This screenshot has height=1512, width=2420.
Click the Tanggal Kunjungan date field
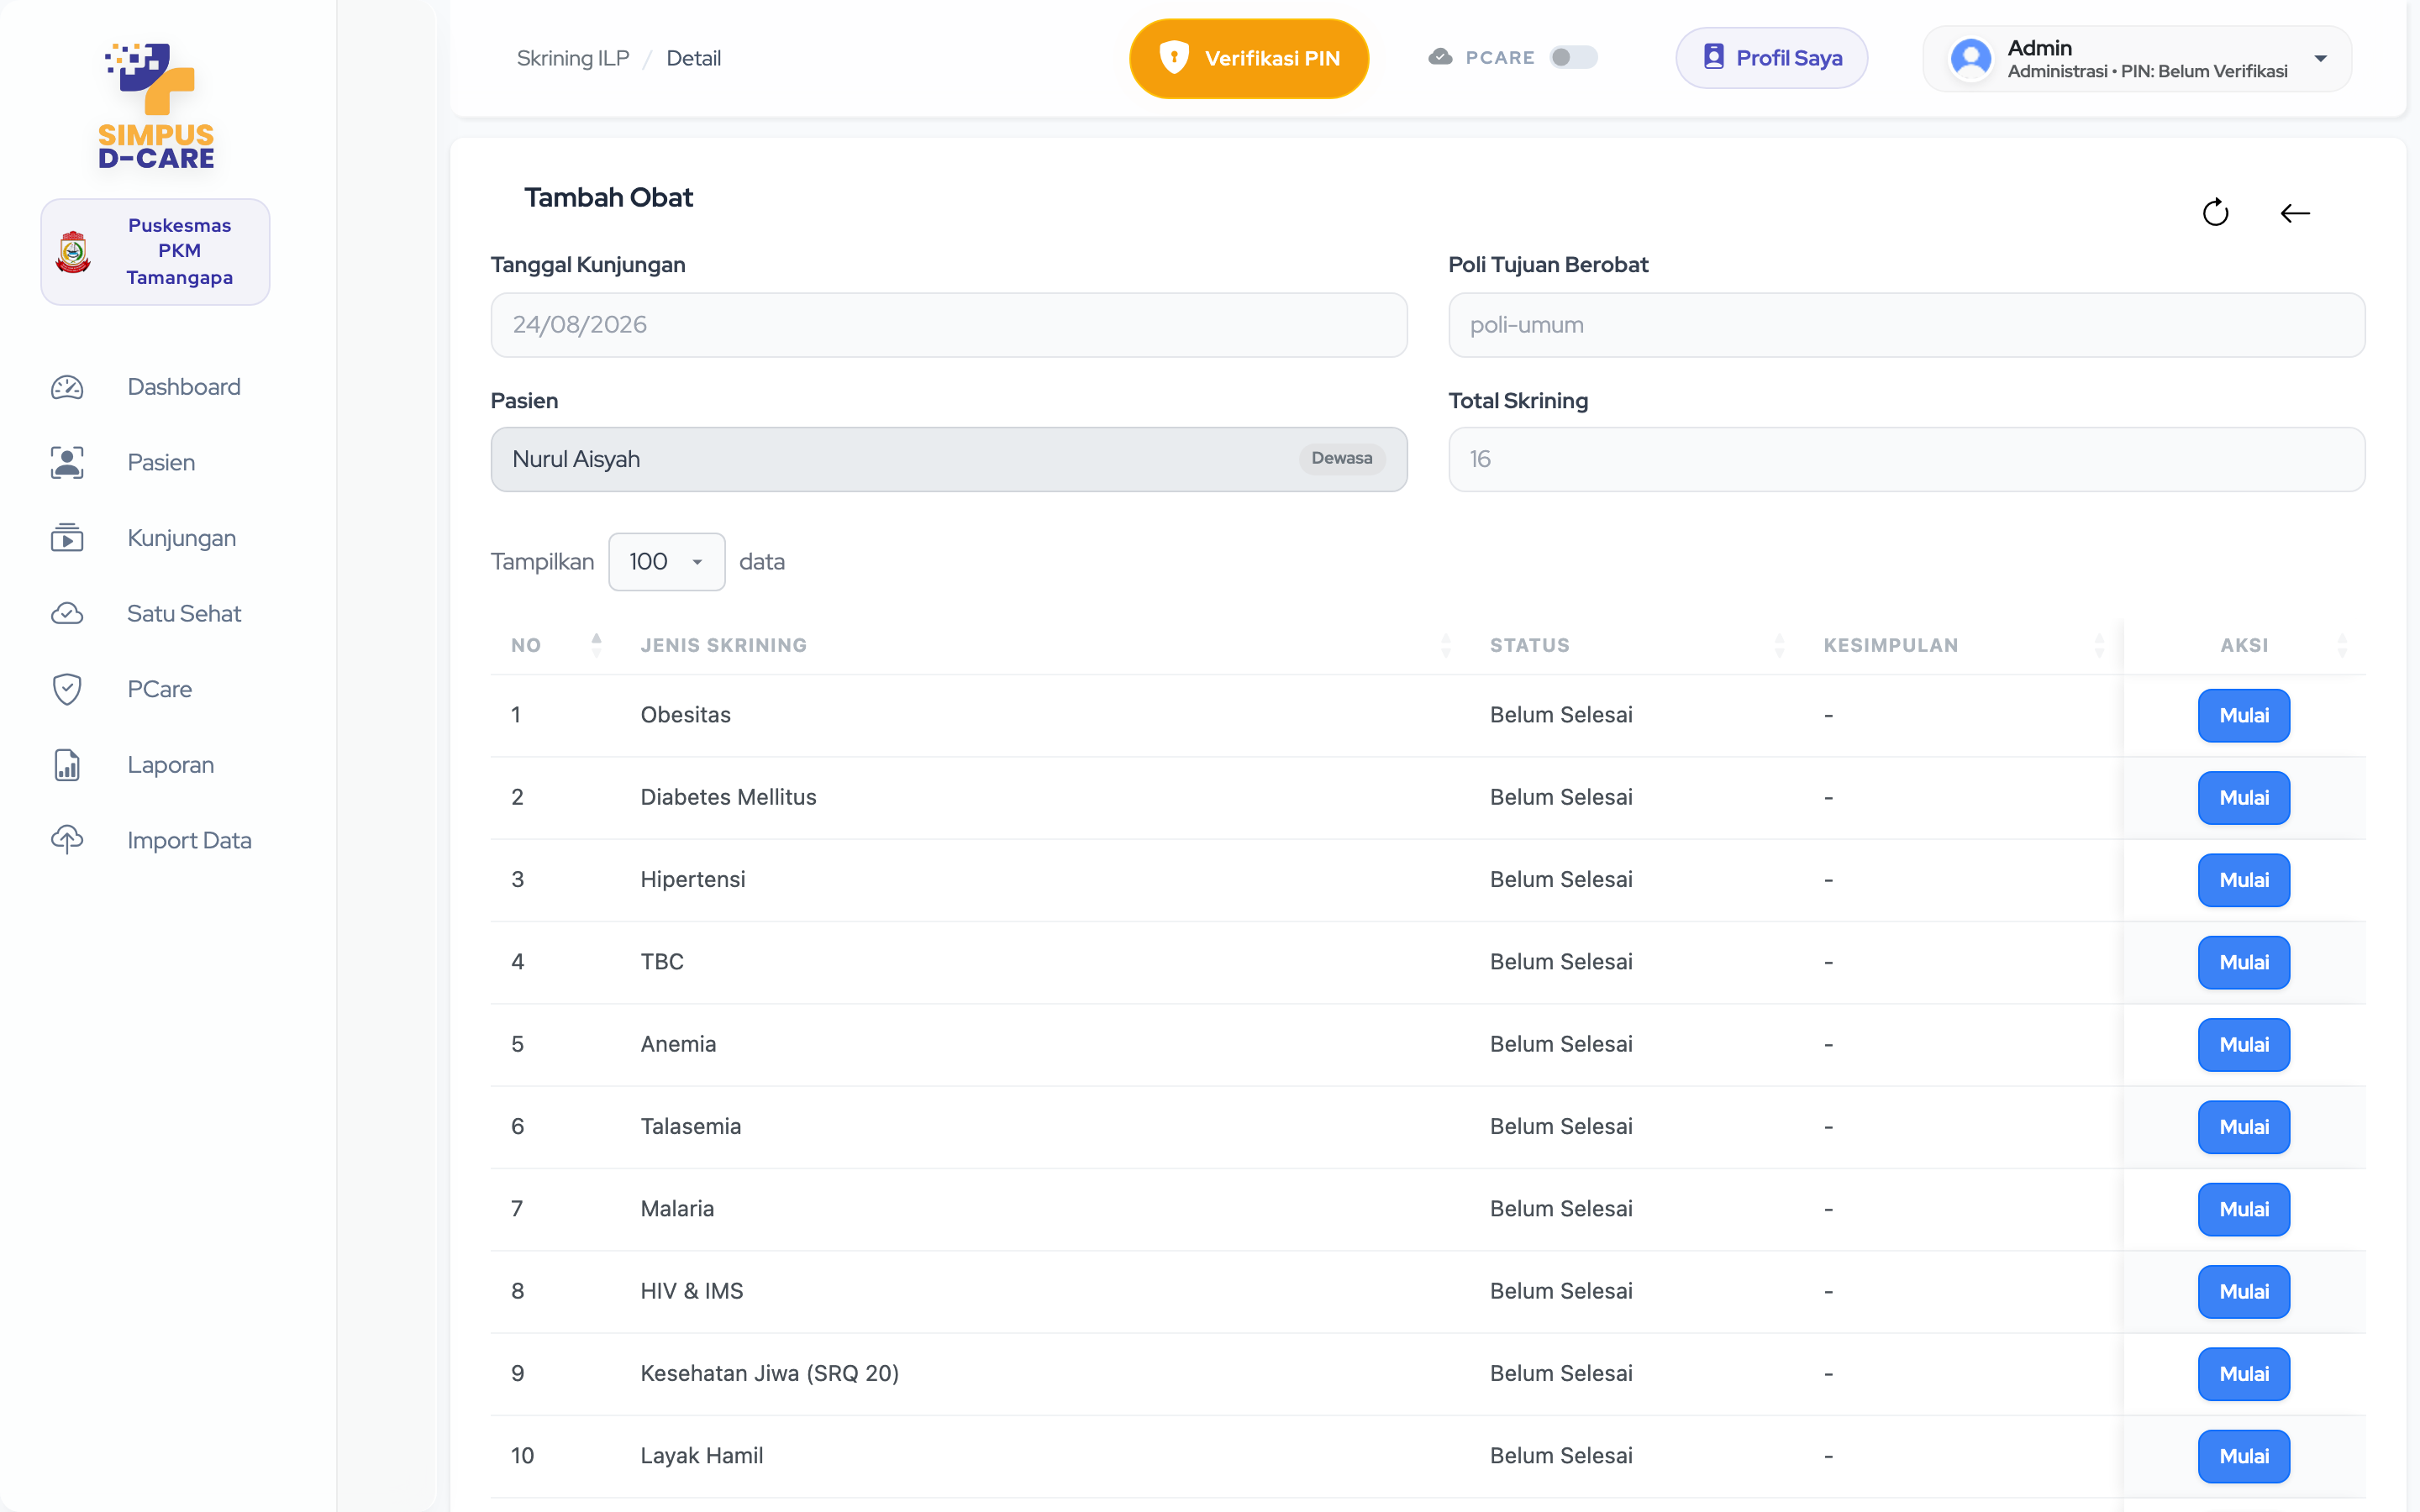click(949, 325)
